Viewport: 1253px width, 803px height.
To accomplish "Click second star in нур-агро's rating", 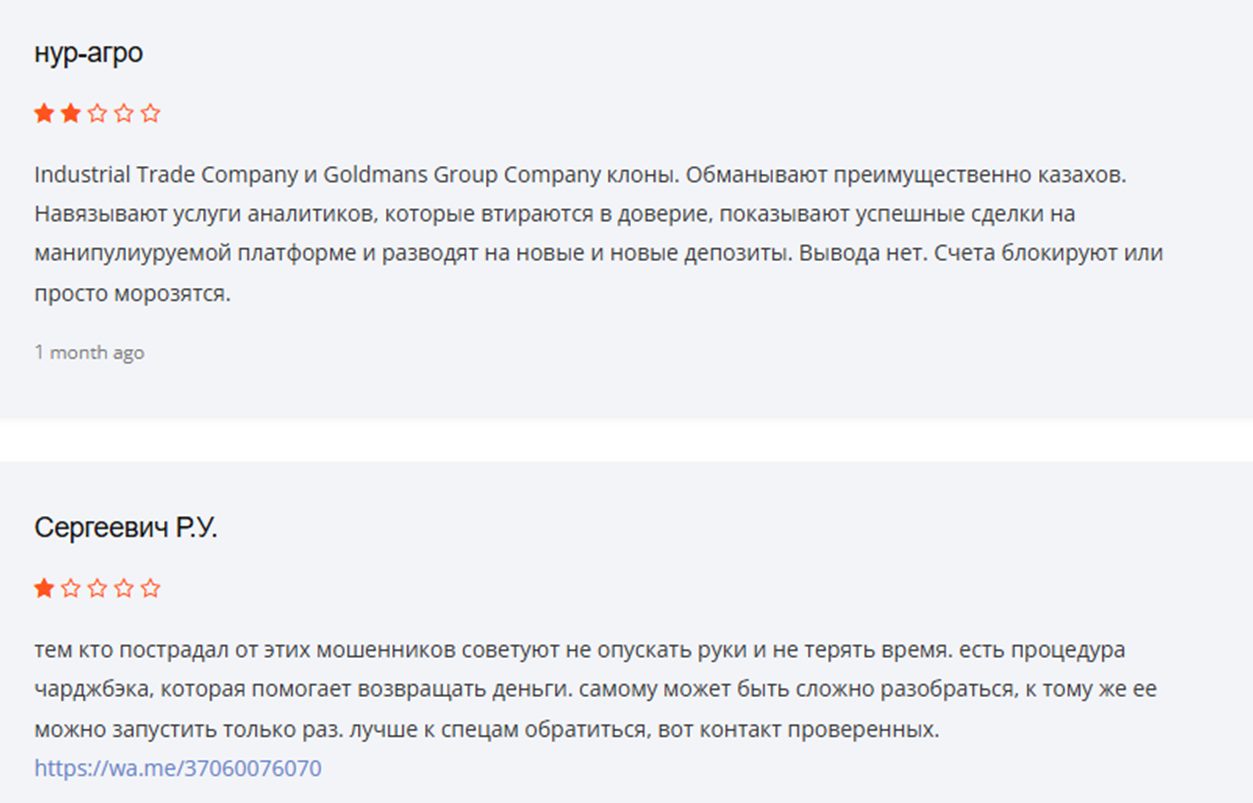I will pyautogui.click(x=70, y=114).
